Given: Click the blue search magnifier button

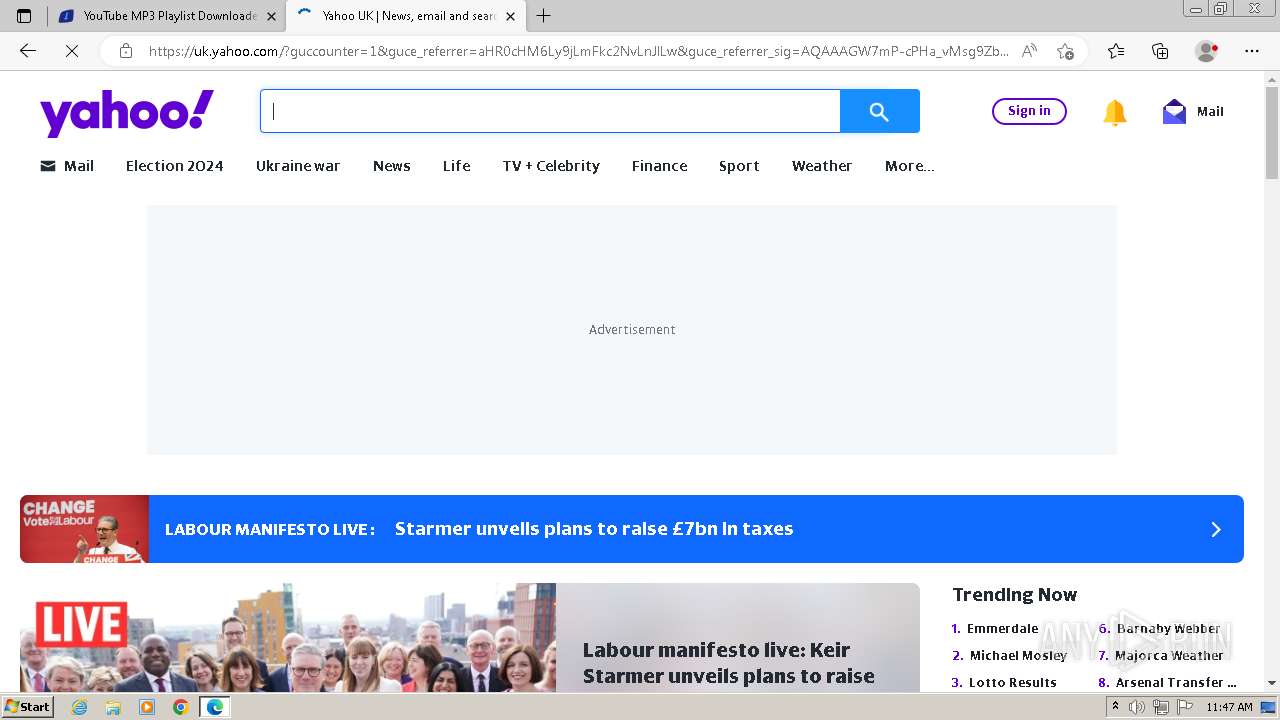Looking at the screenshot, I should tap(879, 111).
